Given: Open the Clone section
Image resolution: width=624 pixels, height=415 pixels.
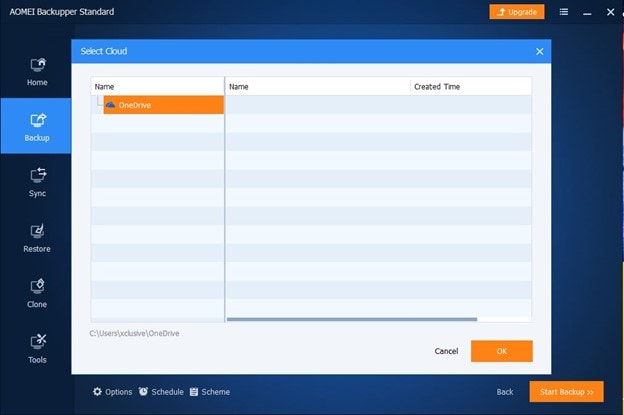Looking at the screenshot, I should [37, 293].
